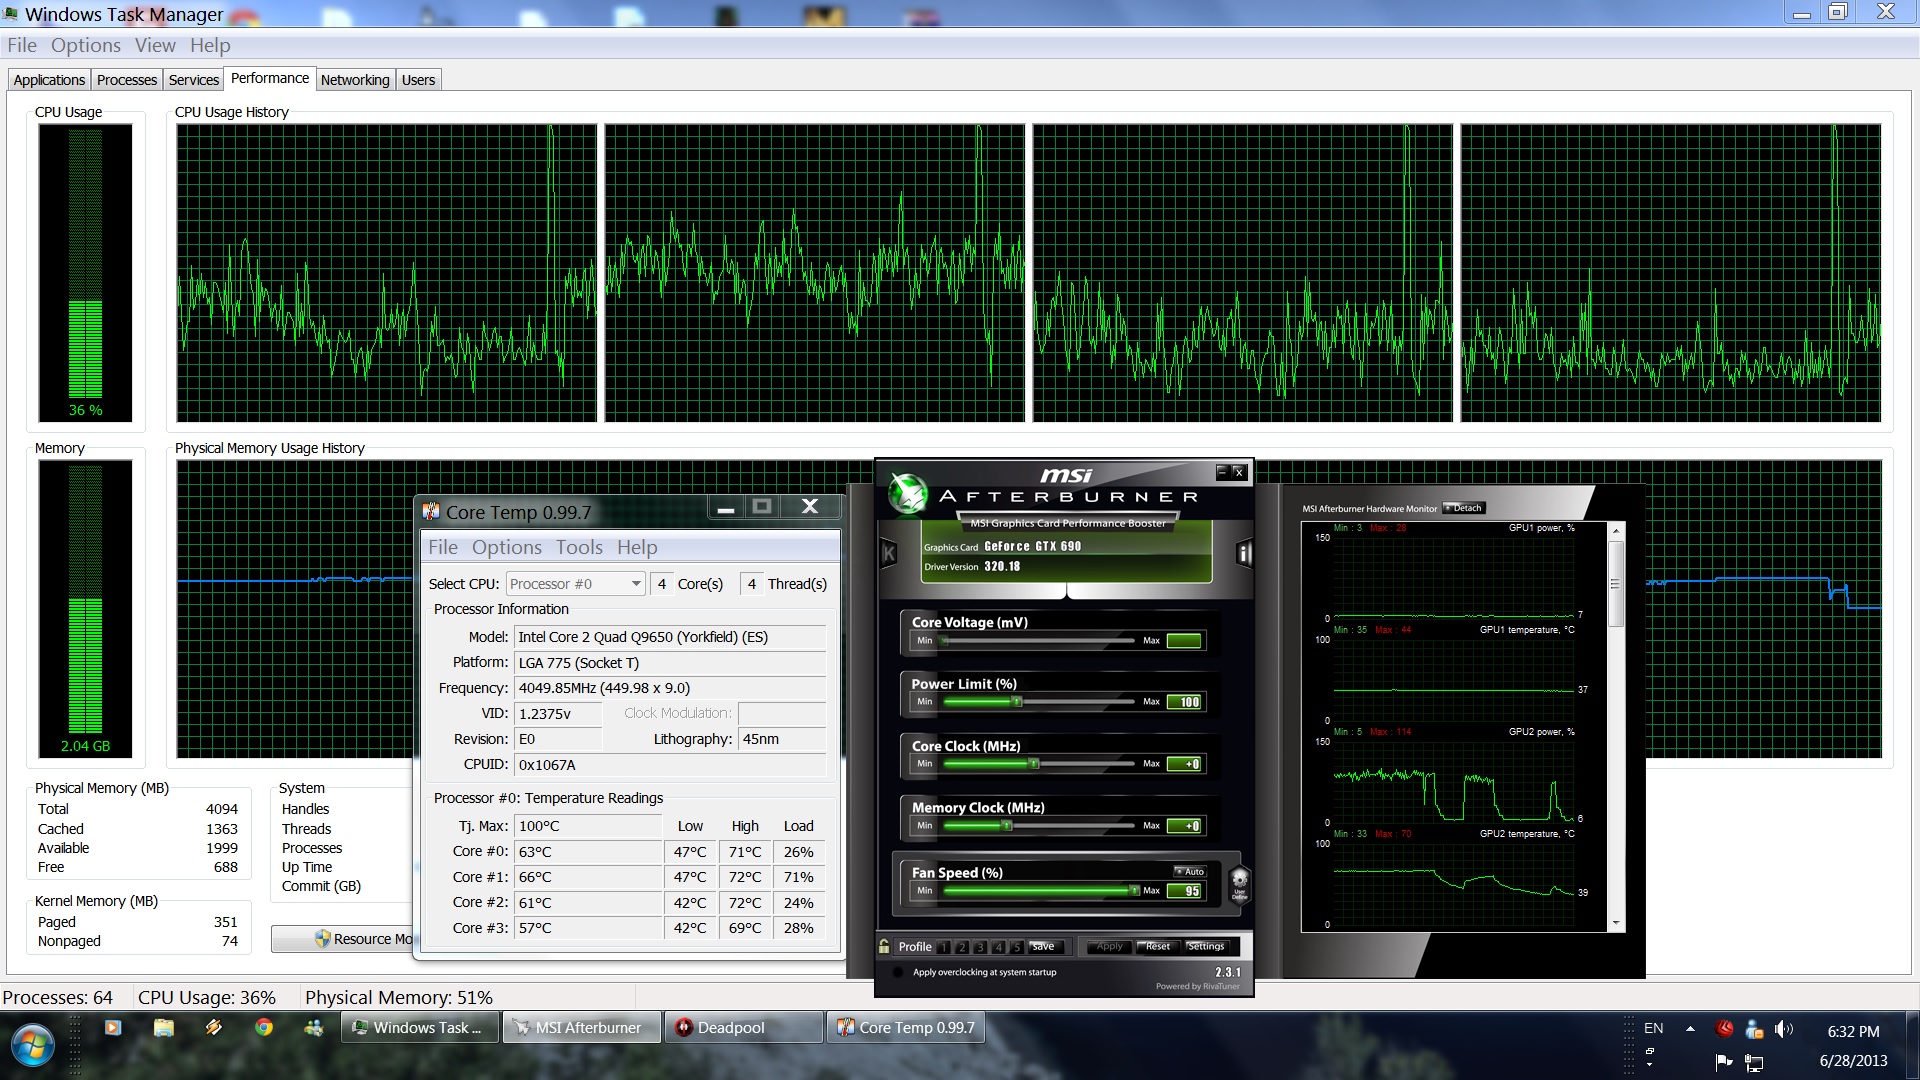Switch to the Networking tab
The height and width of the screenshot is (1080, 1920).
click(355, 80)
